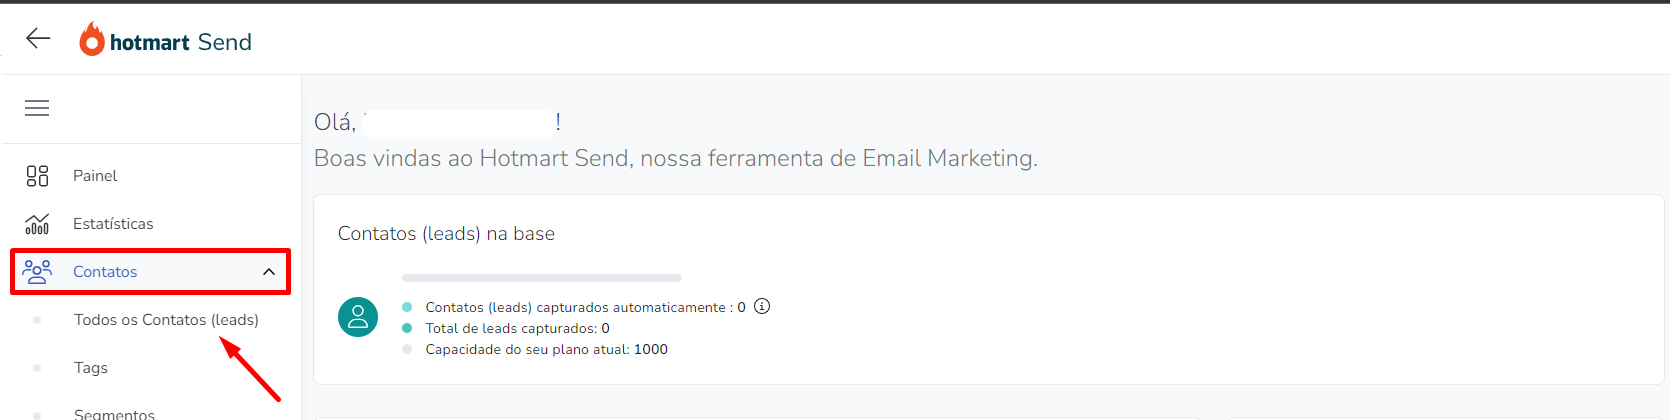Image resolution: width=1670 pixels, height=420 pixels.
Task: Open the Painel menu item
Action: pyautogui.click(x=95, y=176)
